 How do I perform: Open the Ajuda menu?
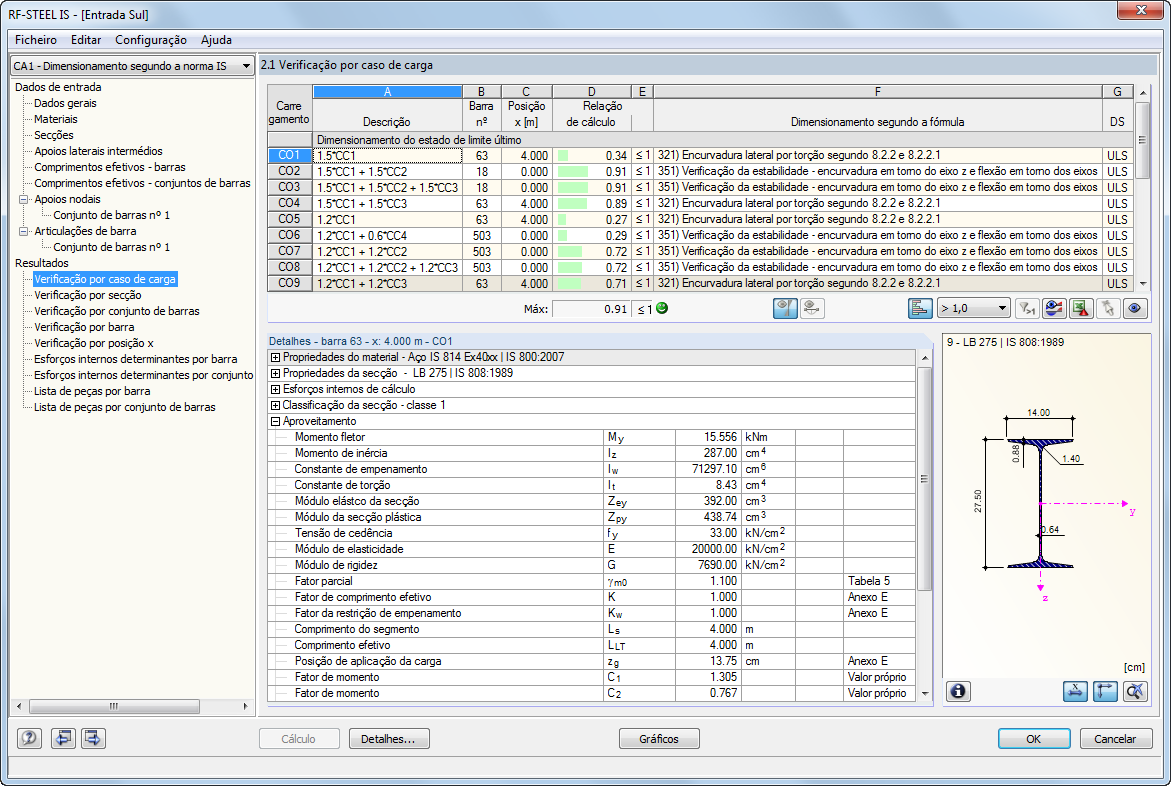pos(216,40)
